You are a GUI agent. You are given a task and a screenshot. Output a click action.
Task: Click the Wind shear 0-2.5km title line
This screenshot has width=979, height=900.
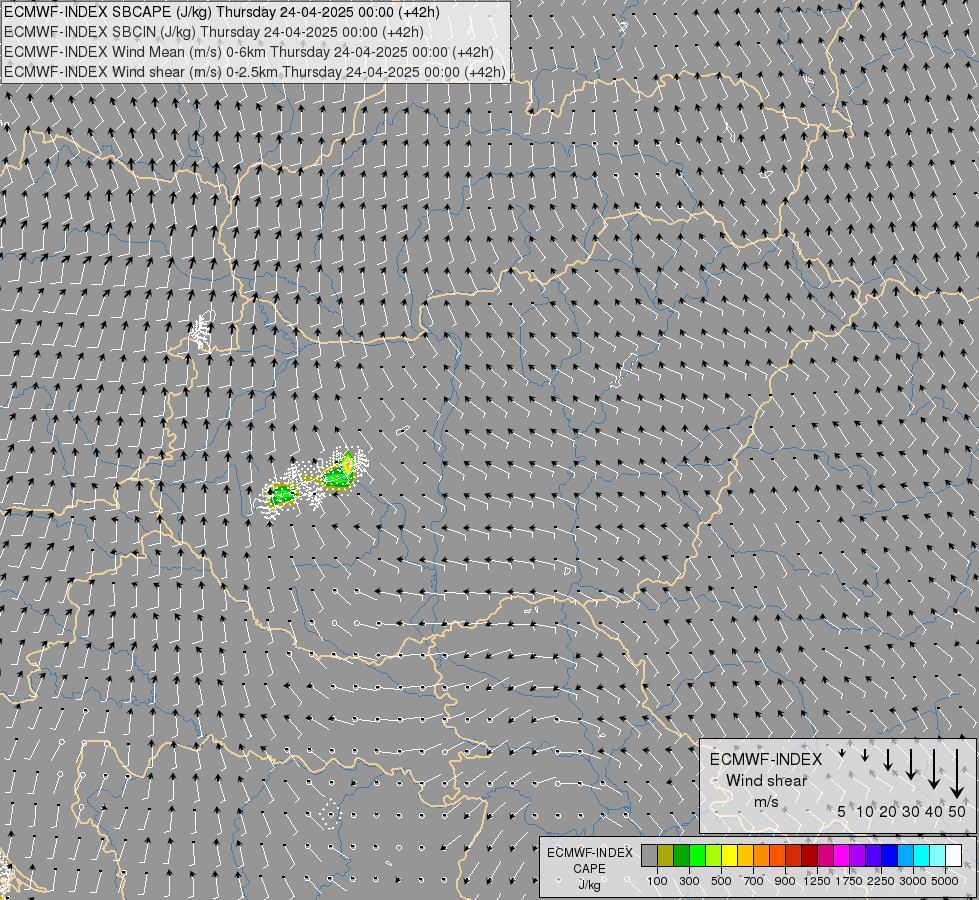tap(255, 72)
